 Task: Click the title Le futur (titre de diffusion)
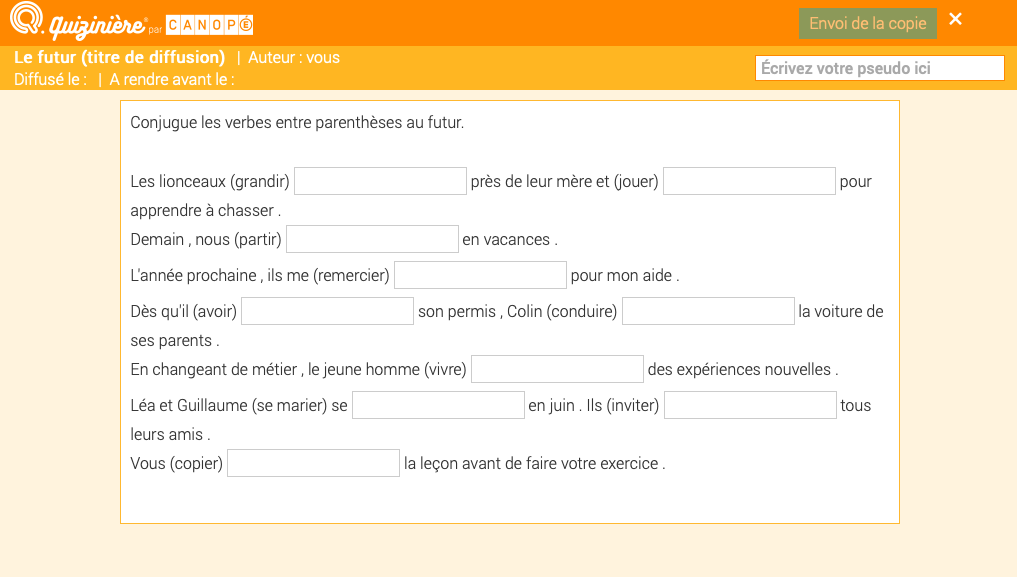point(119,57)
